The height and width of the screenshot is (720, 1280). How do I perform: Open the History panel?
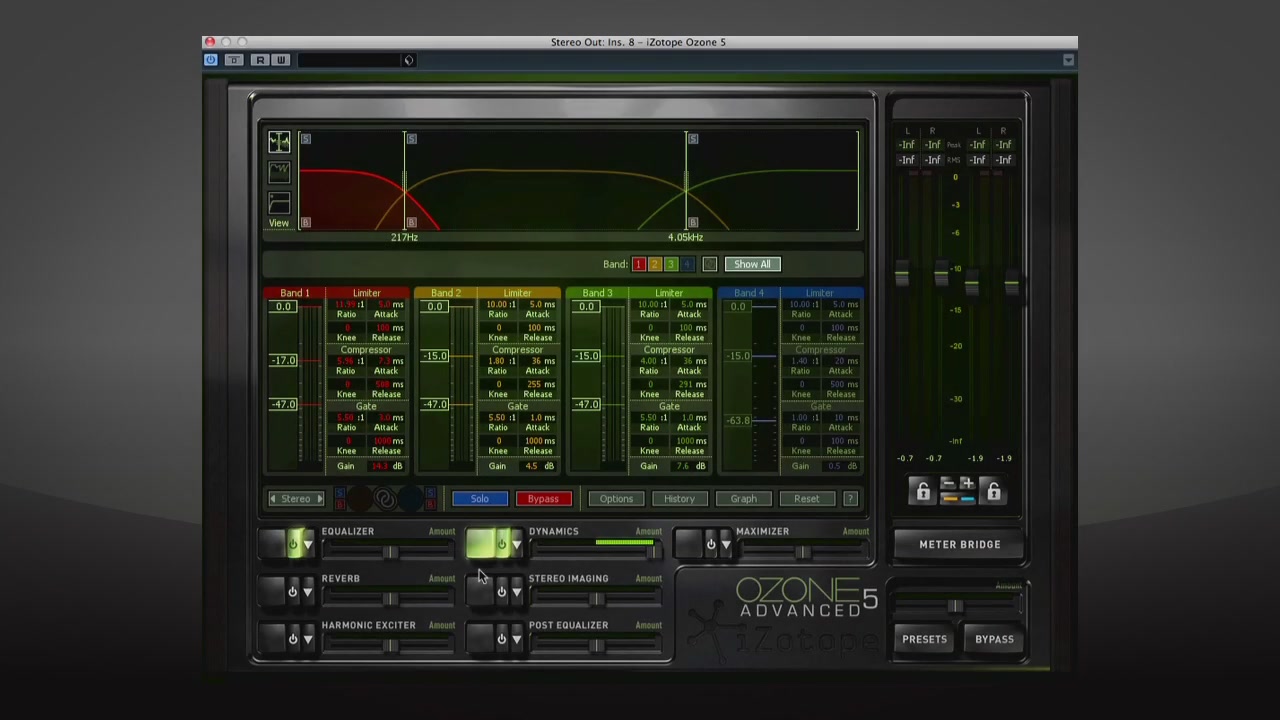point(679,498)
